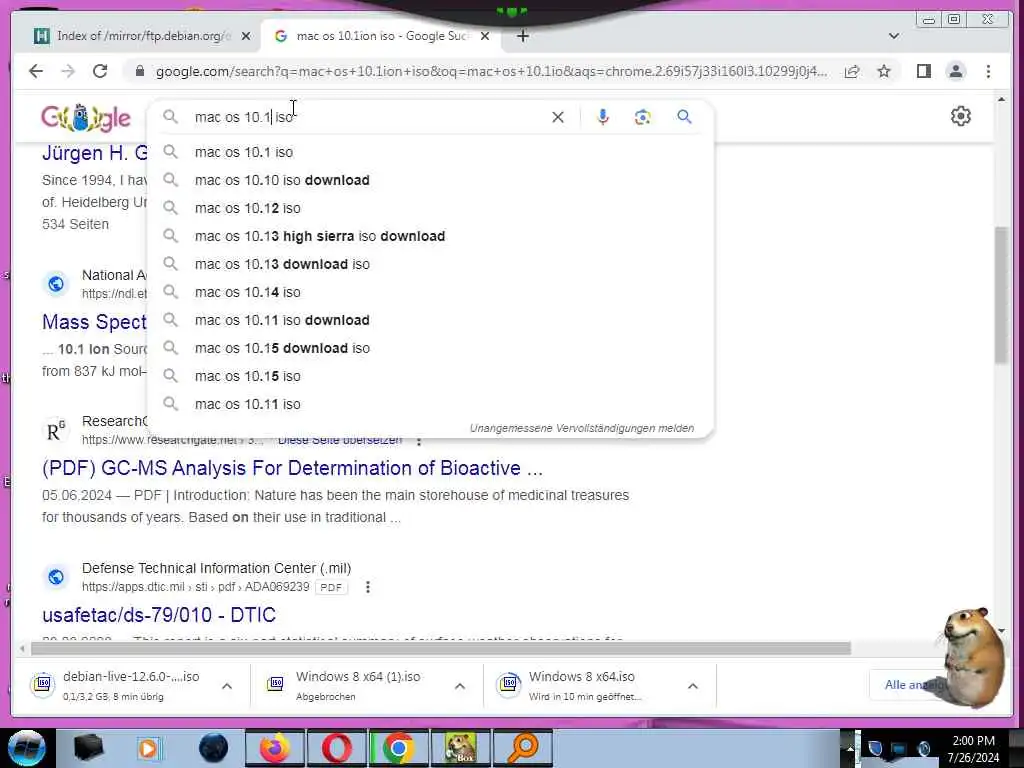Expand debian-live-12.6.0 download options
This screenshot has width=1024, height=768.
click(x=227, y=686)
